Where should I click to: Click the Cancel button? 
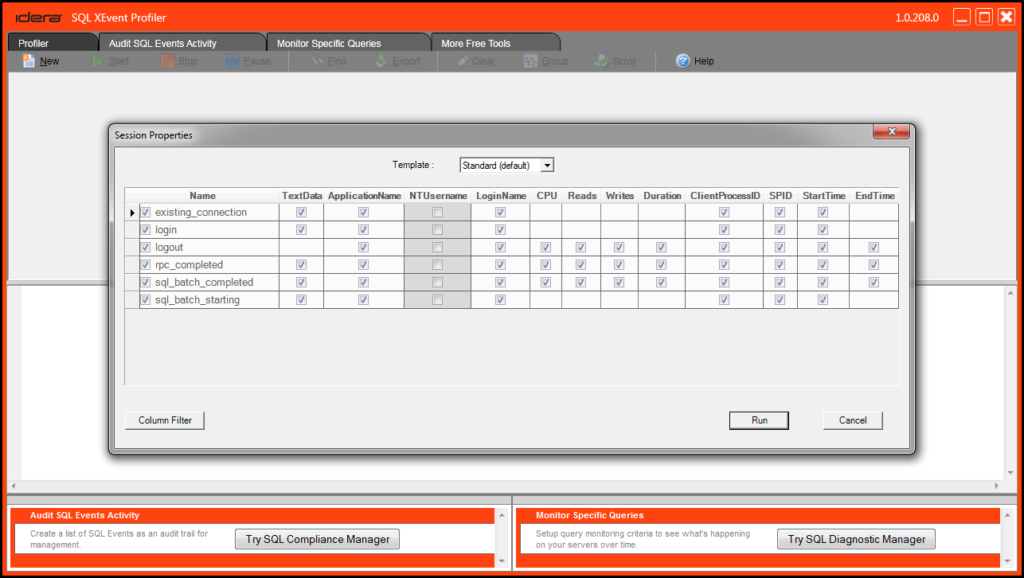(853, 420)
